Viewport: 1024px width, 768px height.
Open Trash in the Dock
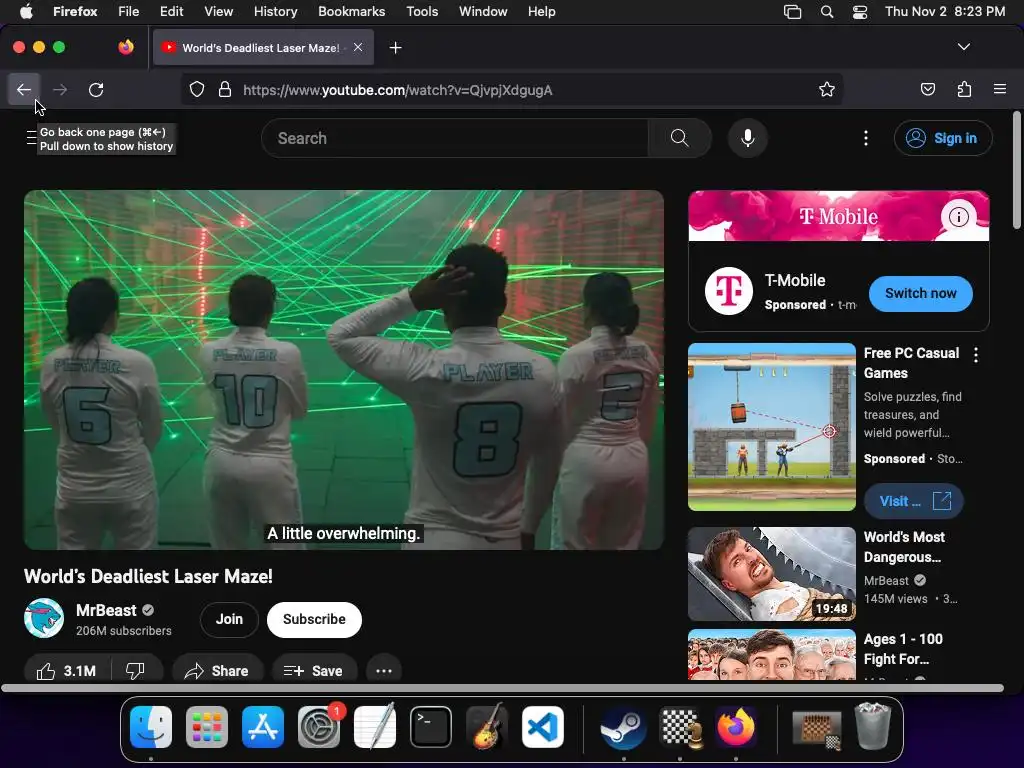pyautogui.click(x=873, y=727)
